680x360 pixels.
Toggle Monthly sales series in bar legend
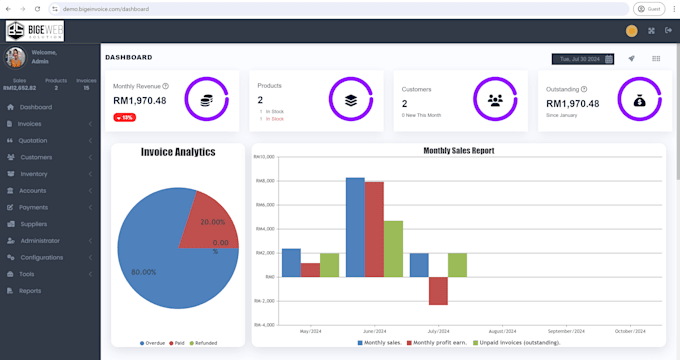(x=379, y=343)
